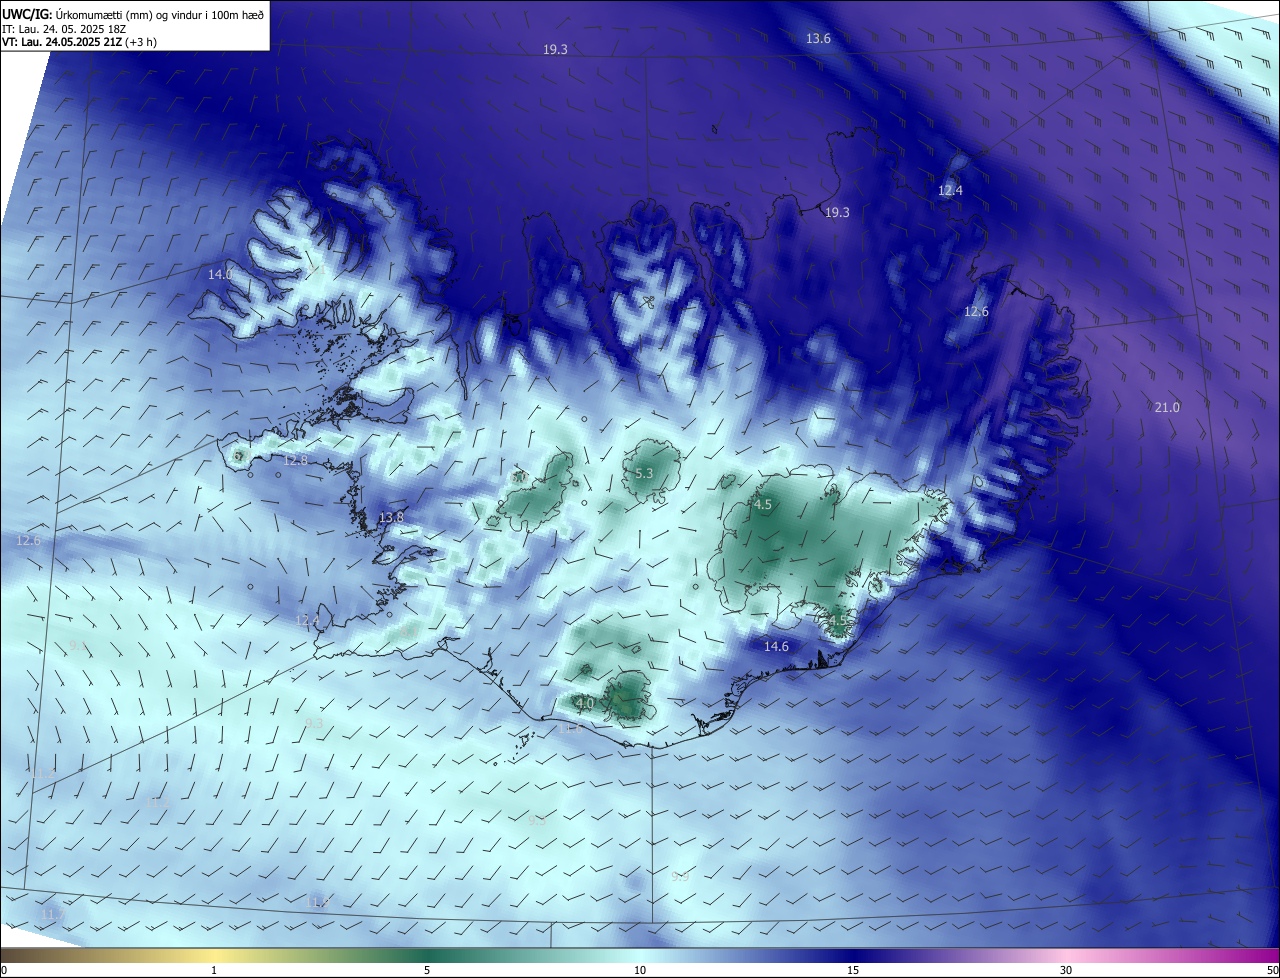Viewport: 1280px width, 978px height.
Task: Click the 21.0 value off the east coast
Action: coord(1167,407)
